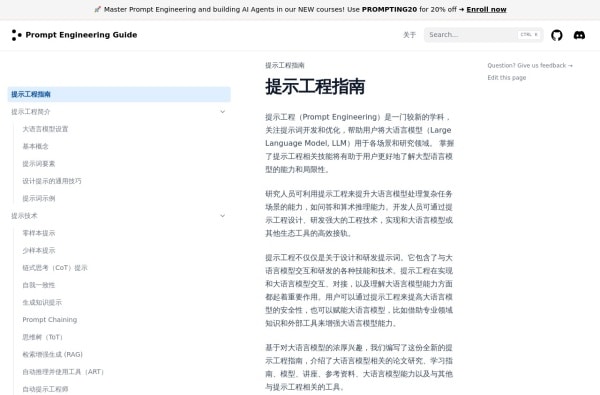600x395 pixels.
Task: Go to 基本概念 page
Action: [x=35, y=147]
